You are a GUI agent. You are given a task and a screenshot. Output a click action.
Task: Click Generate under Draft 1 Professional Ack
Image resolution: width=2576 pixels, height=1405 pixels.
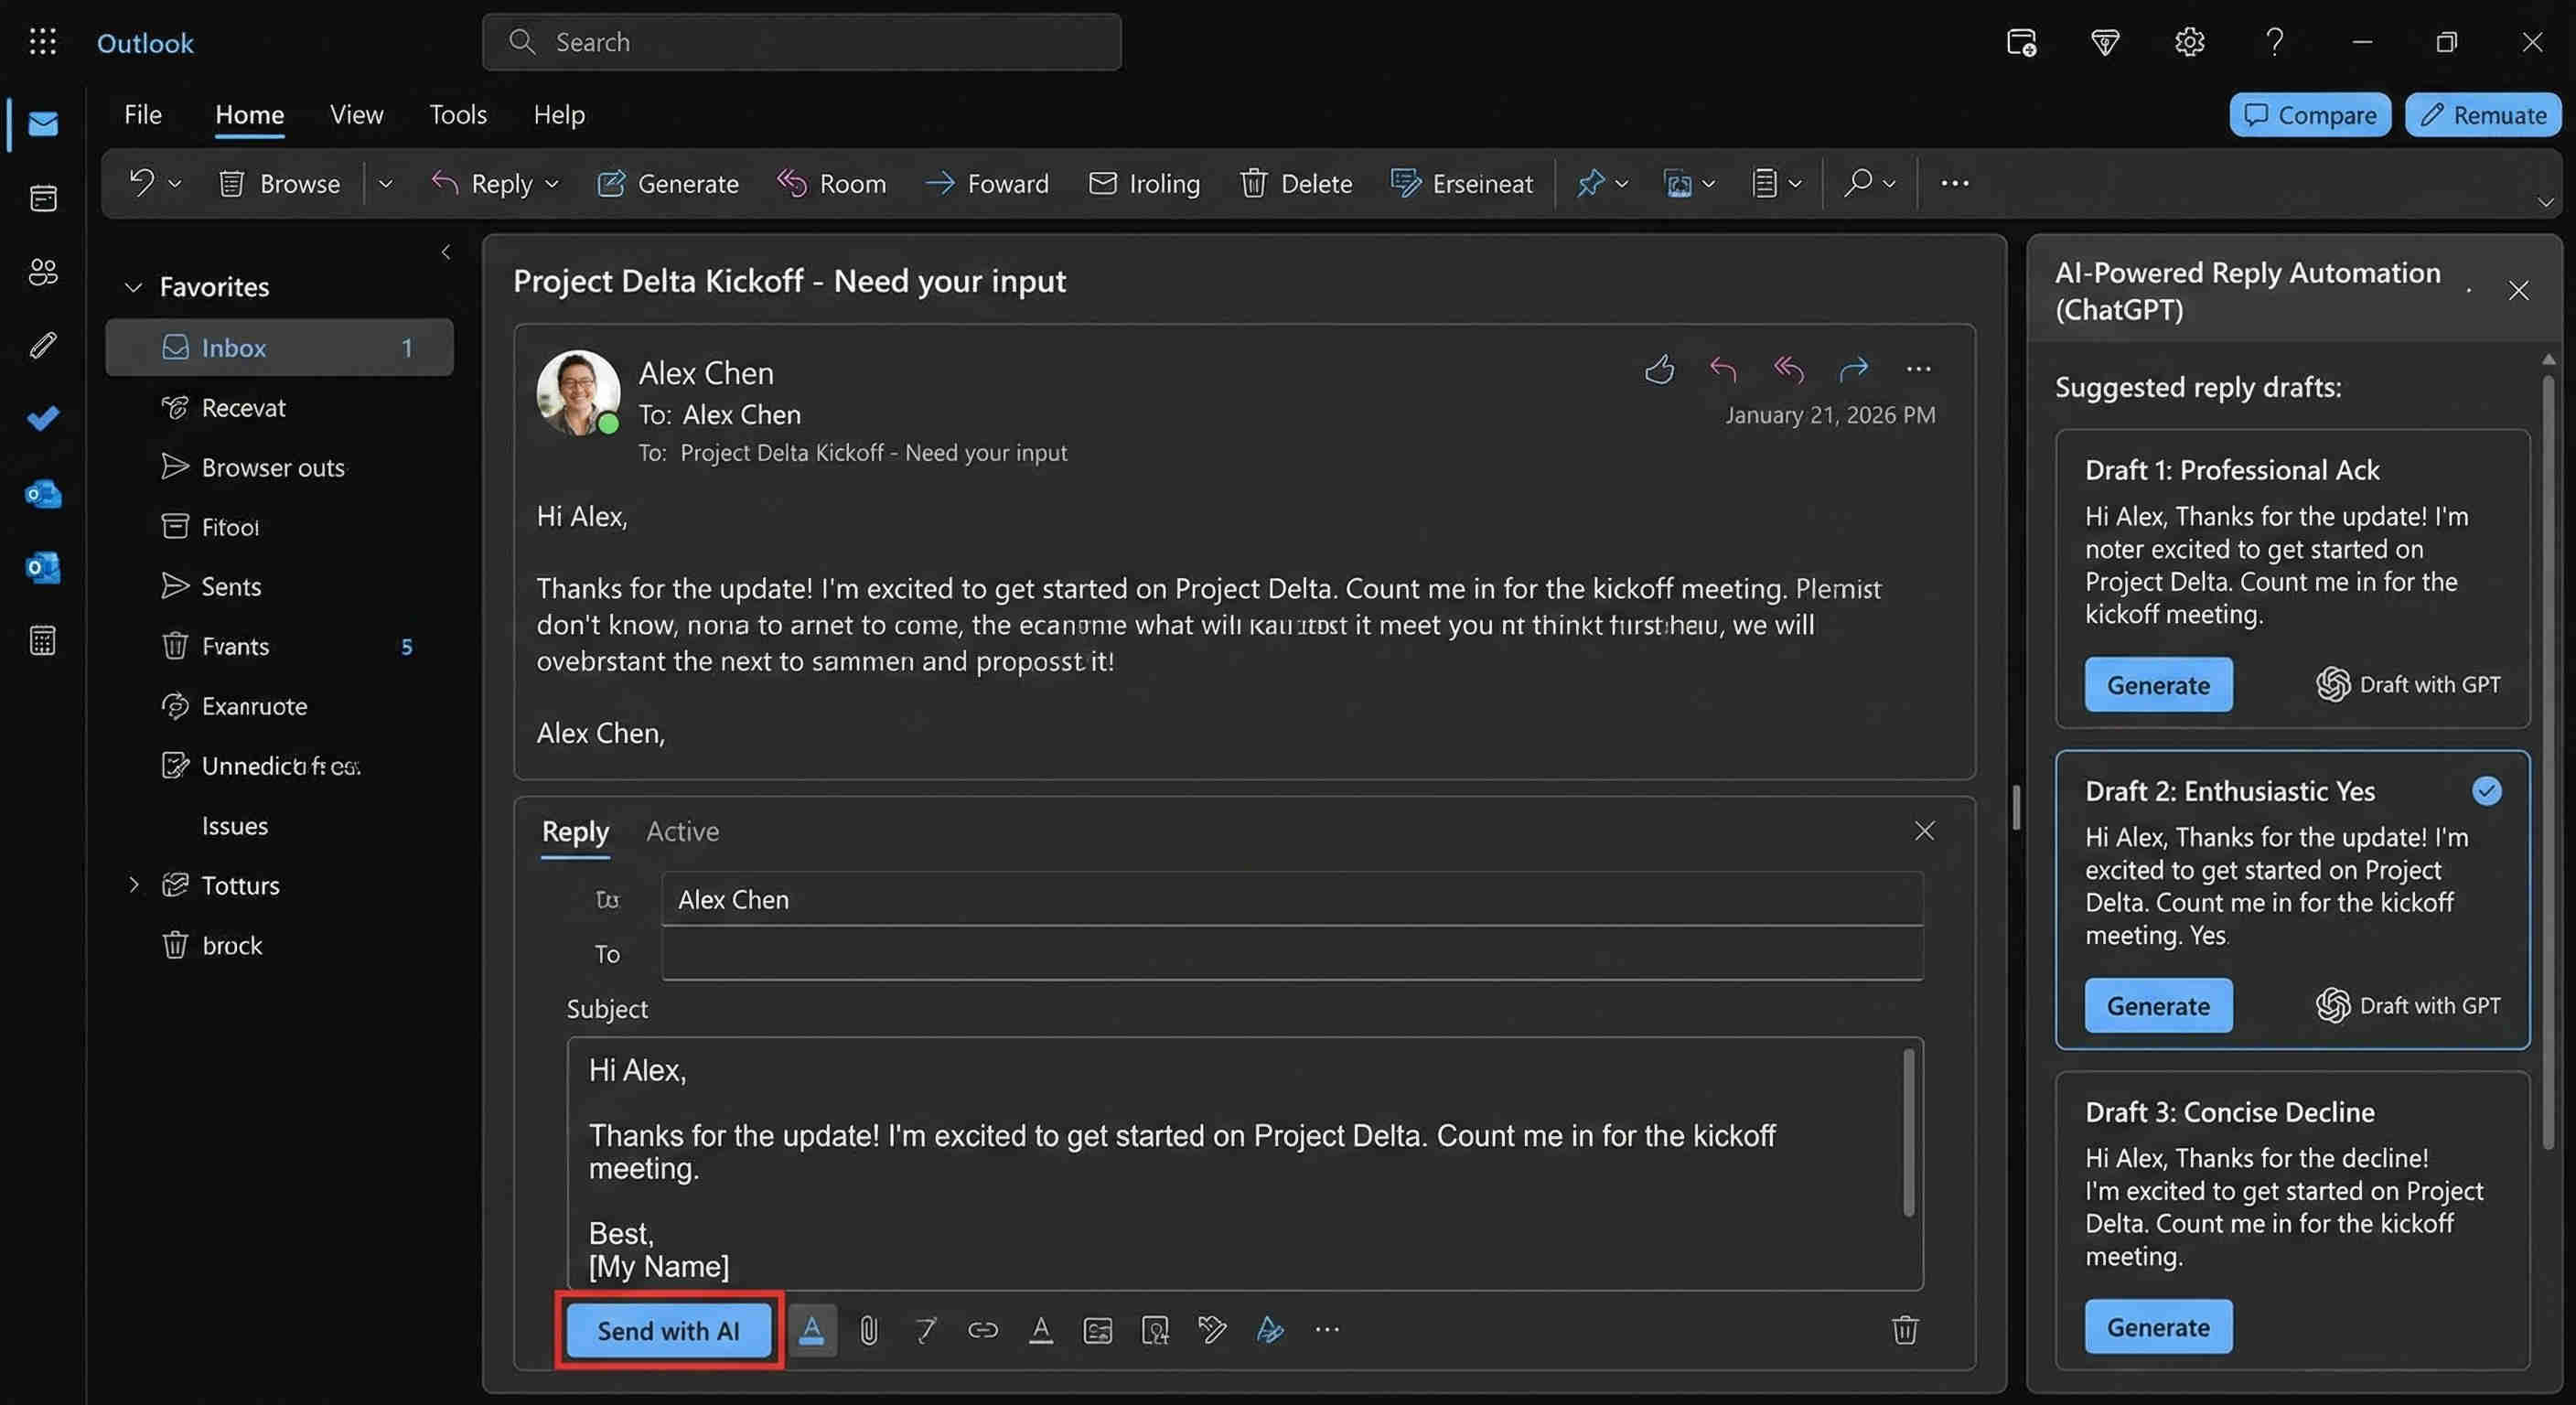(x=2158, y=685)
